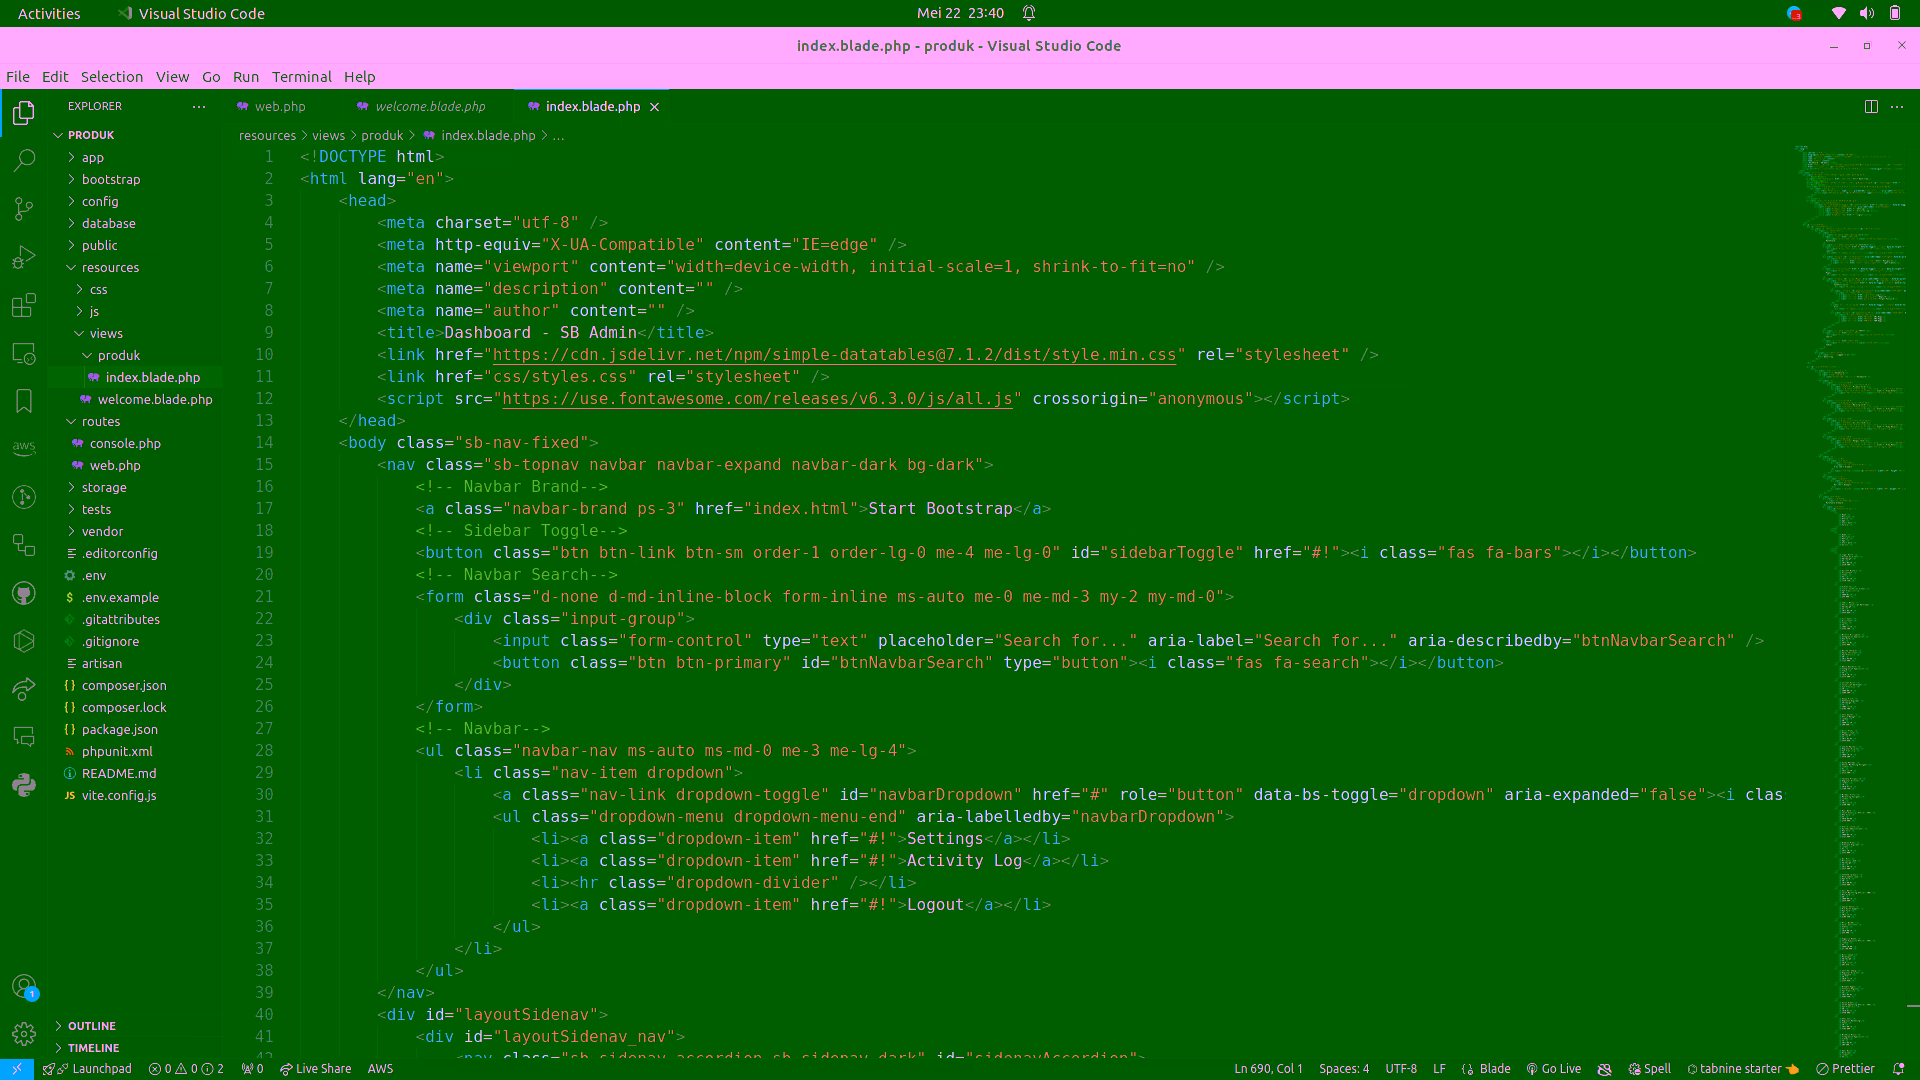Select the web.php file in Explorer
The height and width of the screenshot is (1080, 1920).
pos(113,465)
